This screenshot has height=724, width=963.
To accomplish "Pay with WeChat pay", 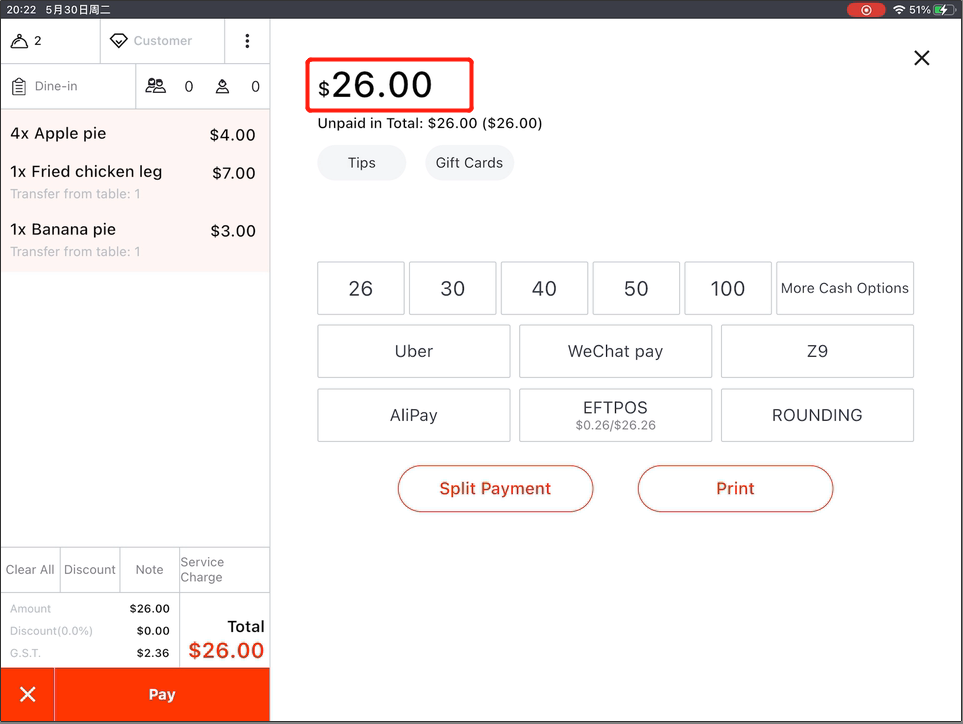I will [615, 351].
